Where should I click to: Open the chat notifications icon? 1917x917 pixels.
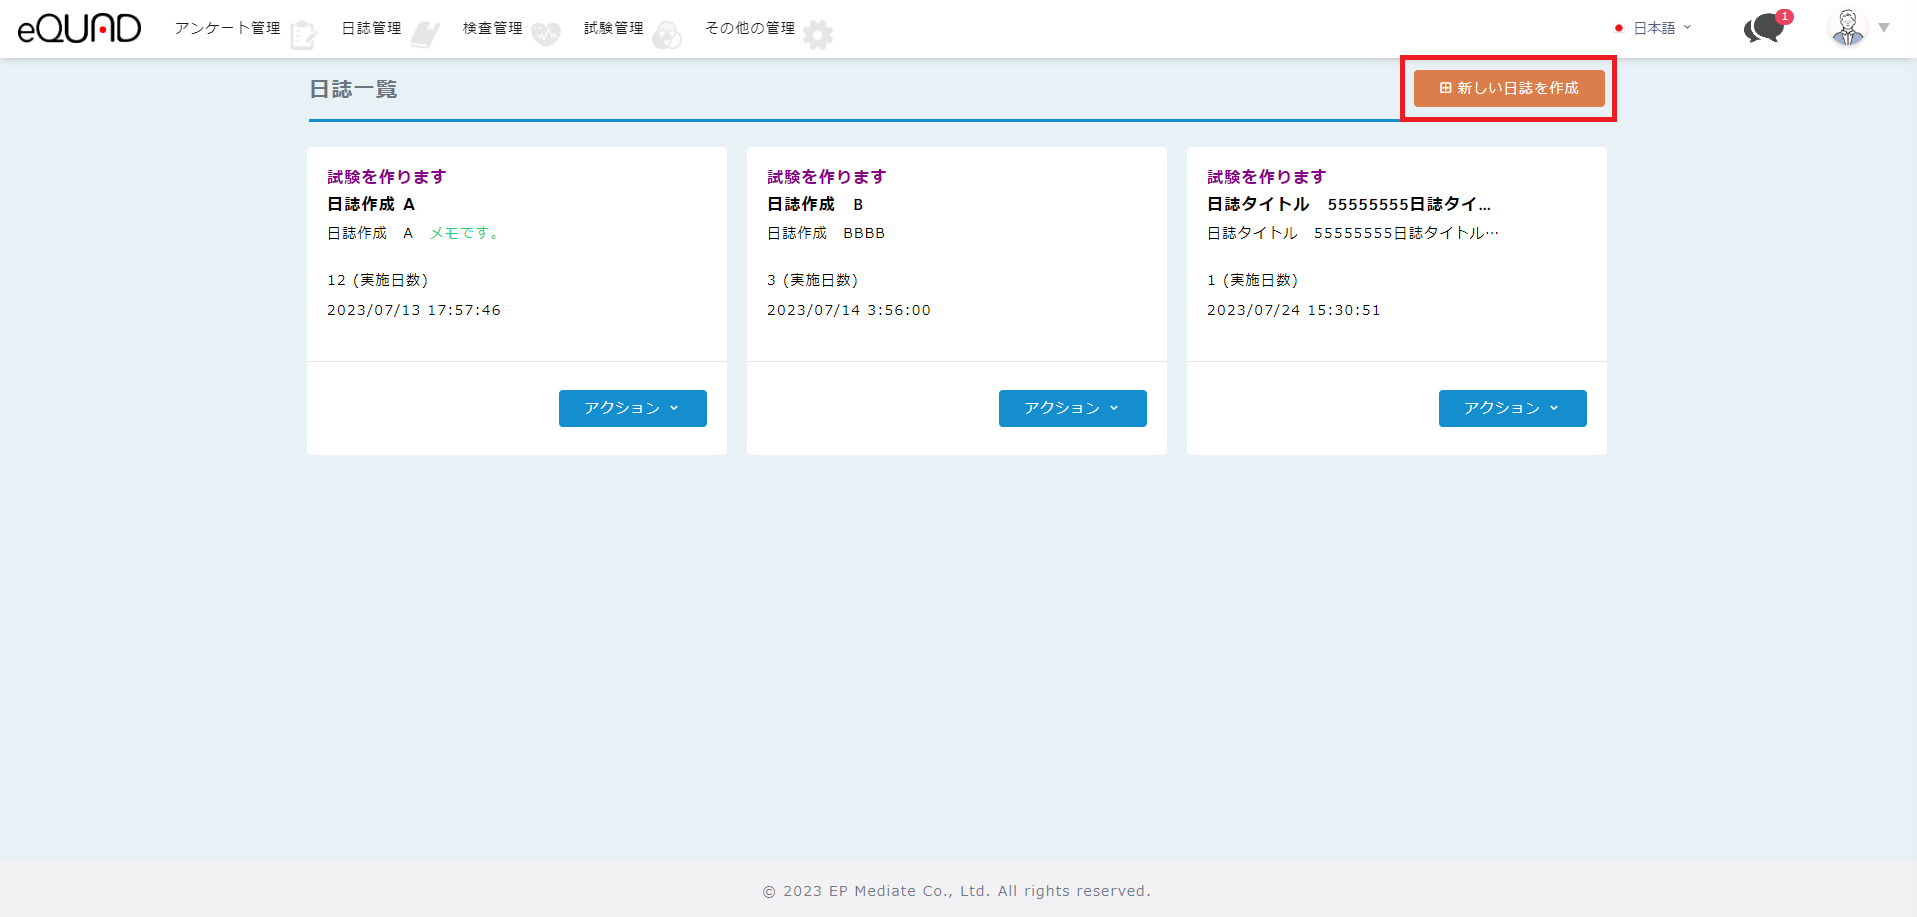[1765, 28]
